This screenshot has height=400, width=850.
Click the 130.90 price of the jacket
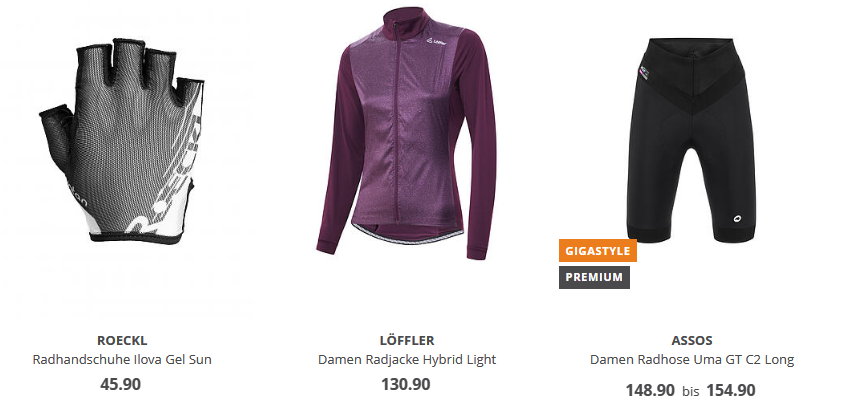[x=405, y=384]
